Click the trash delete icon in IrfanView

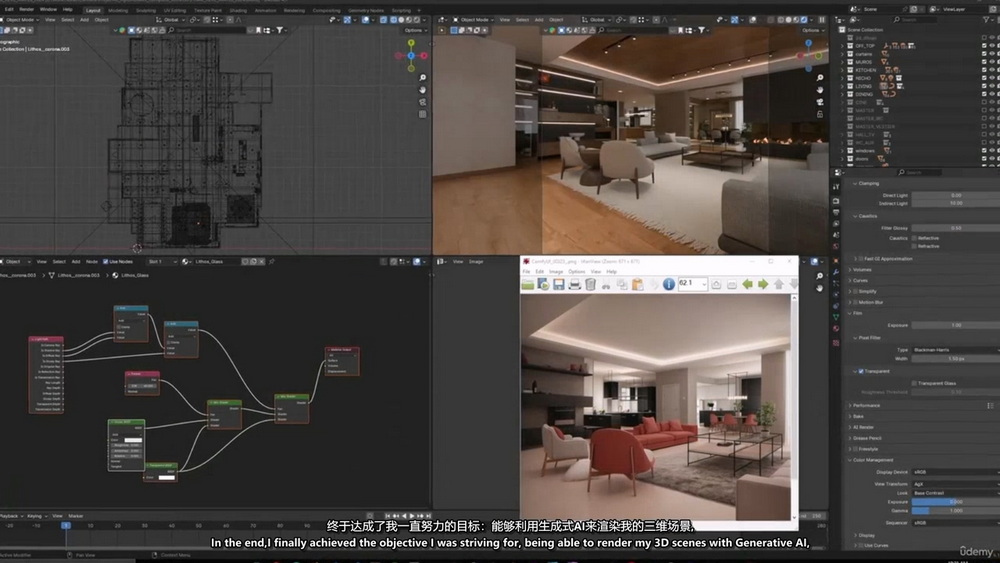click(591, 284)
